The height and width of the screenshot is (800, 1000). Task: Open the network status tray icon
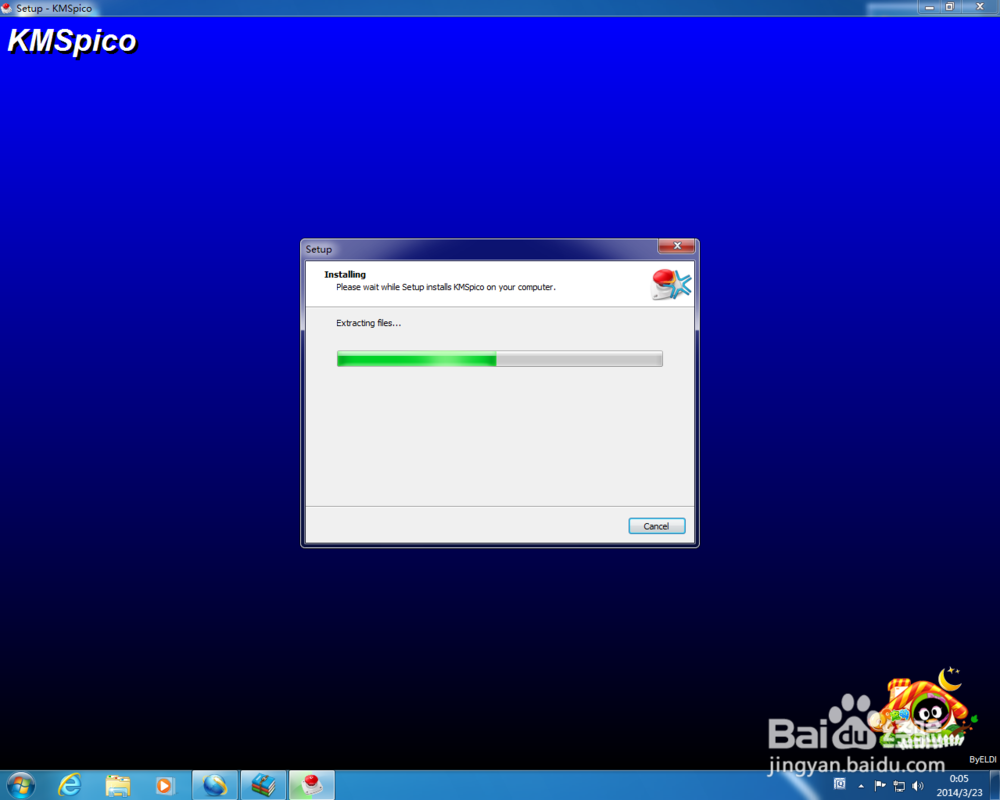pyautogui.click(x=898, y=786)
